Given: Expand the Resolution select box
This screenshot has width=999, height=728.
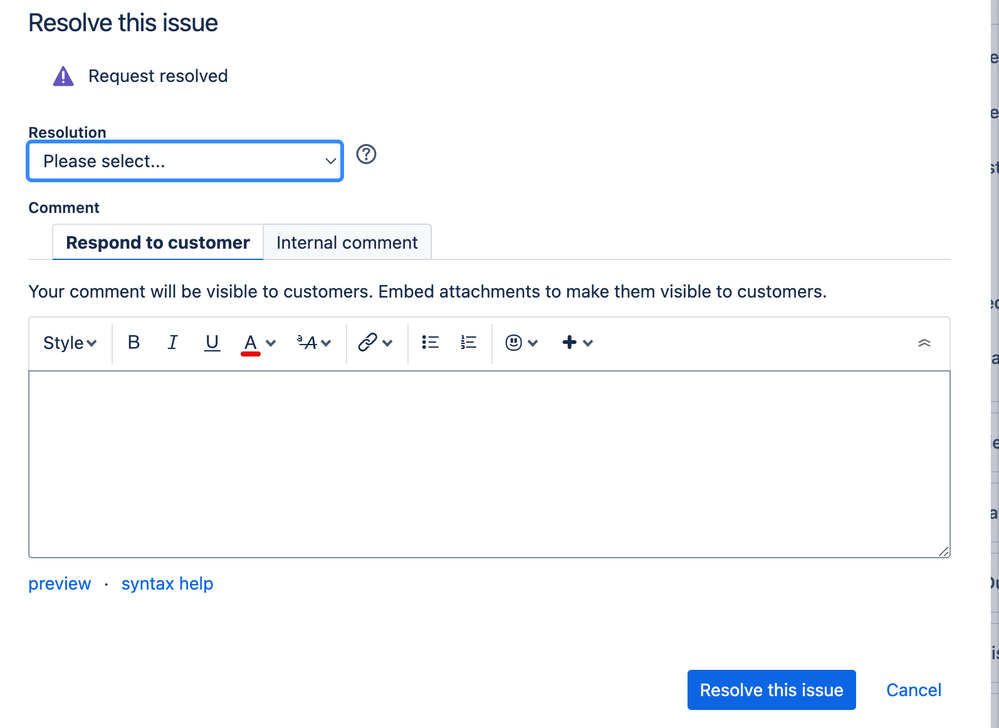Looking at the screenshot, I should point(185,161).
